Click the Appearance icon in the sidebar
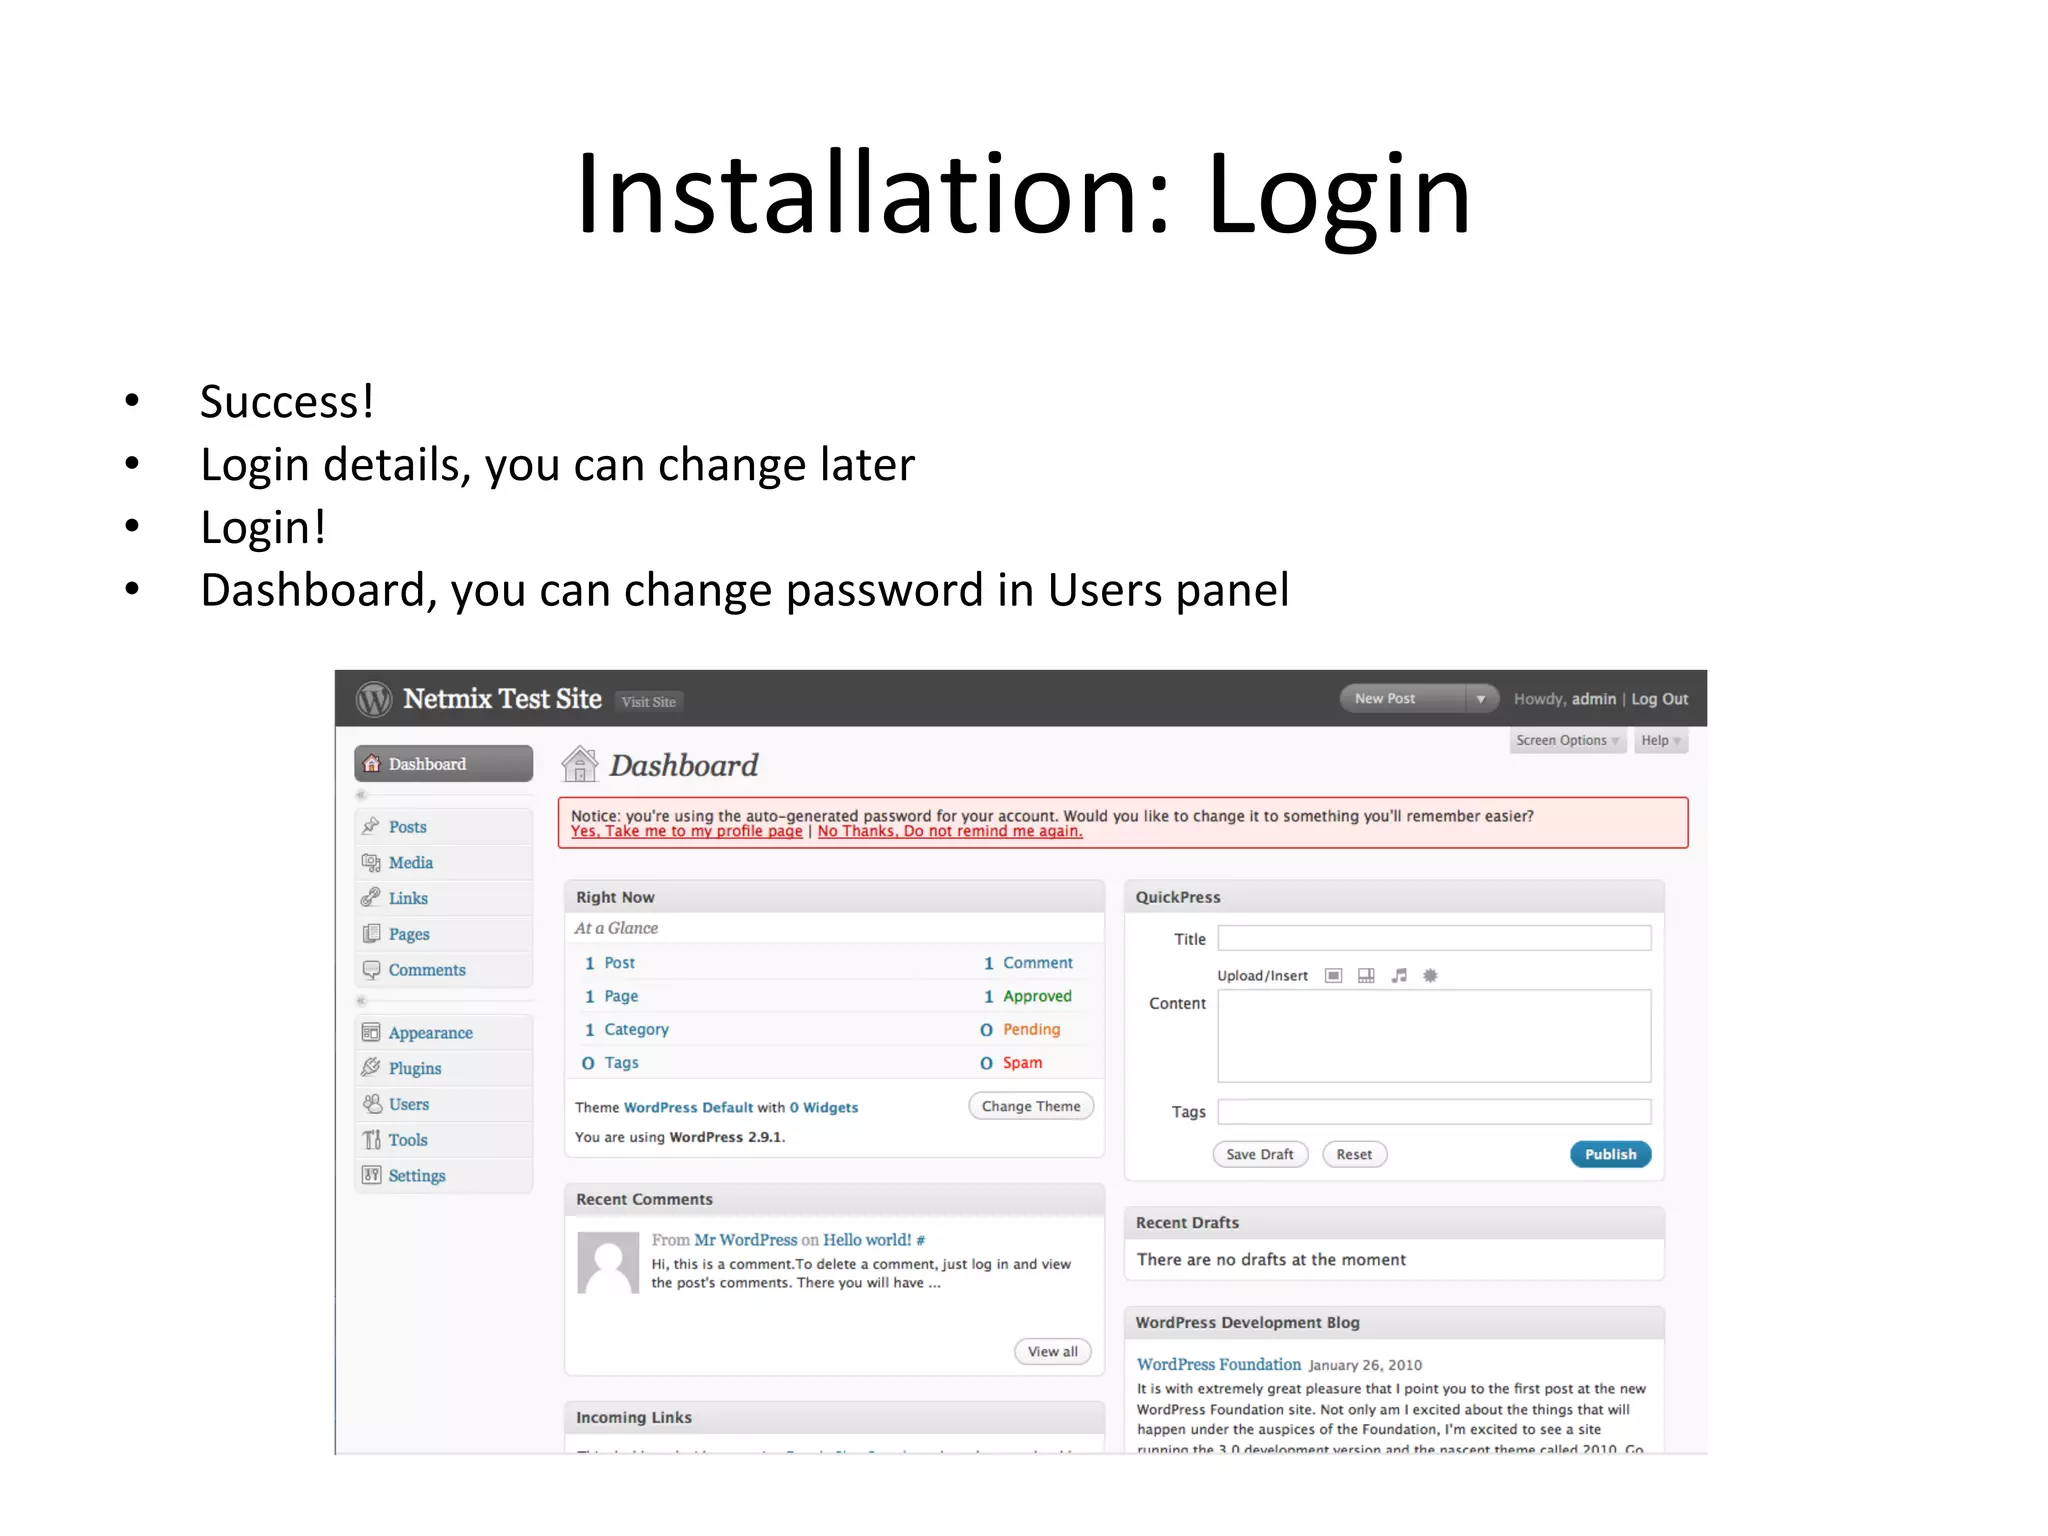Screen dimensions: 2048x1536 click(371, 1032)
